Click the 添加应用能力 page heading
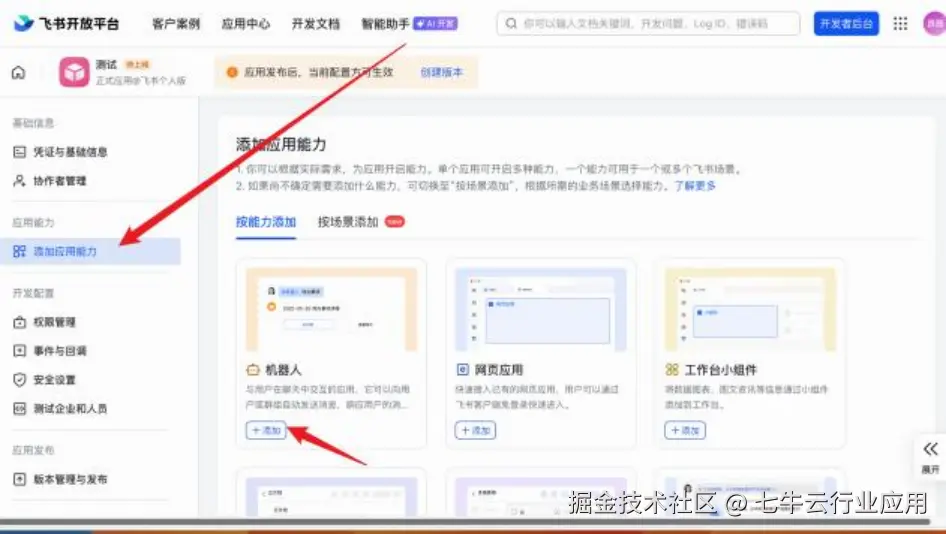This screenshot has width=946, height=534. tap(281, 144)
